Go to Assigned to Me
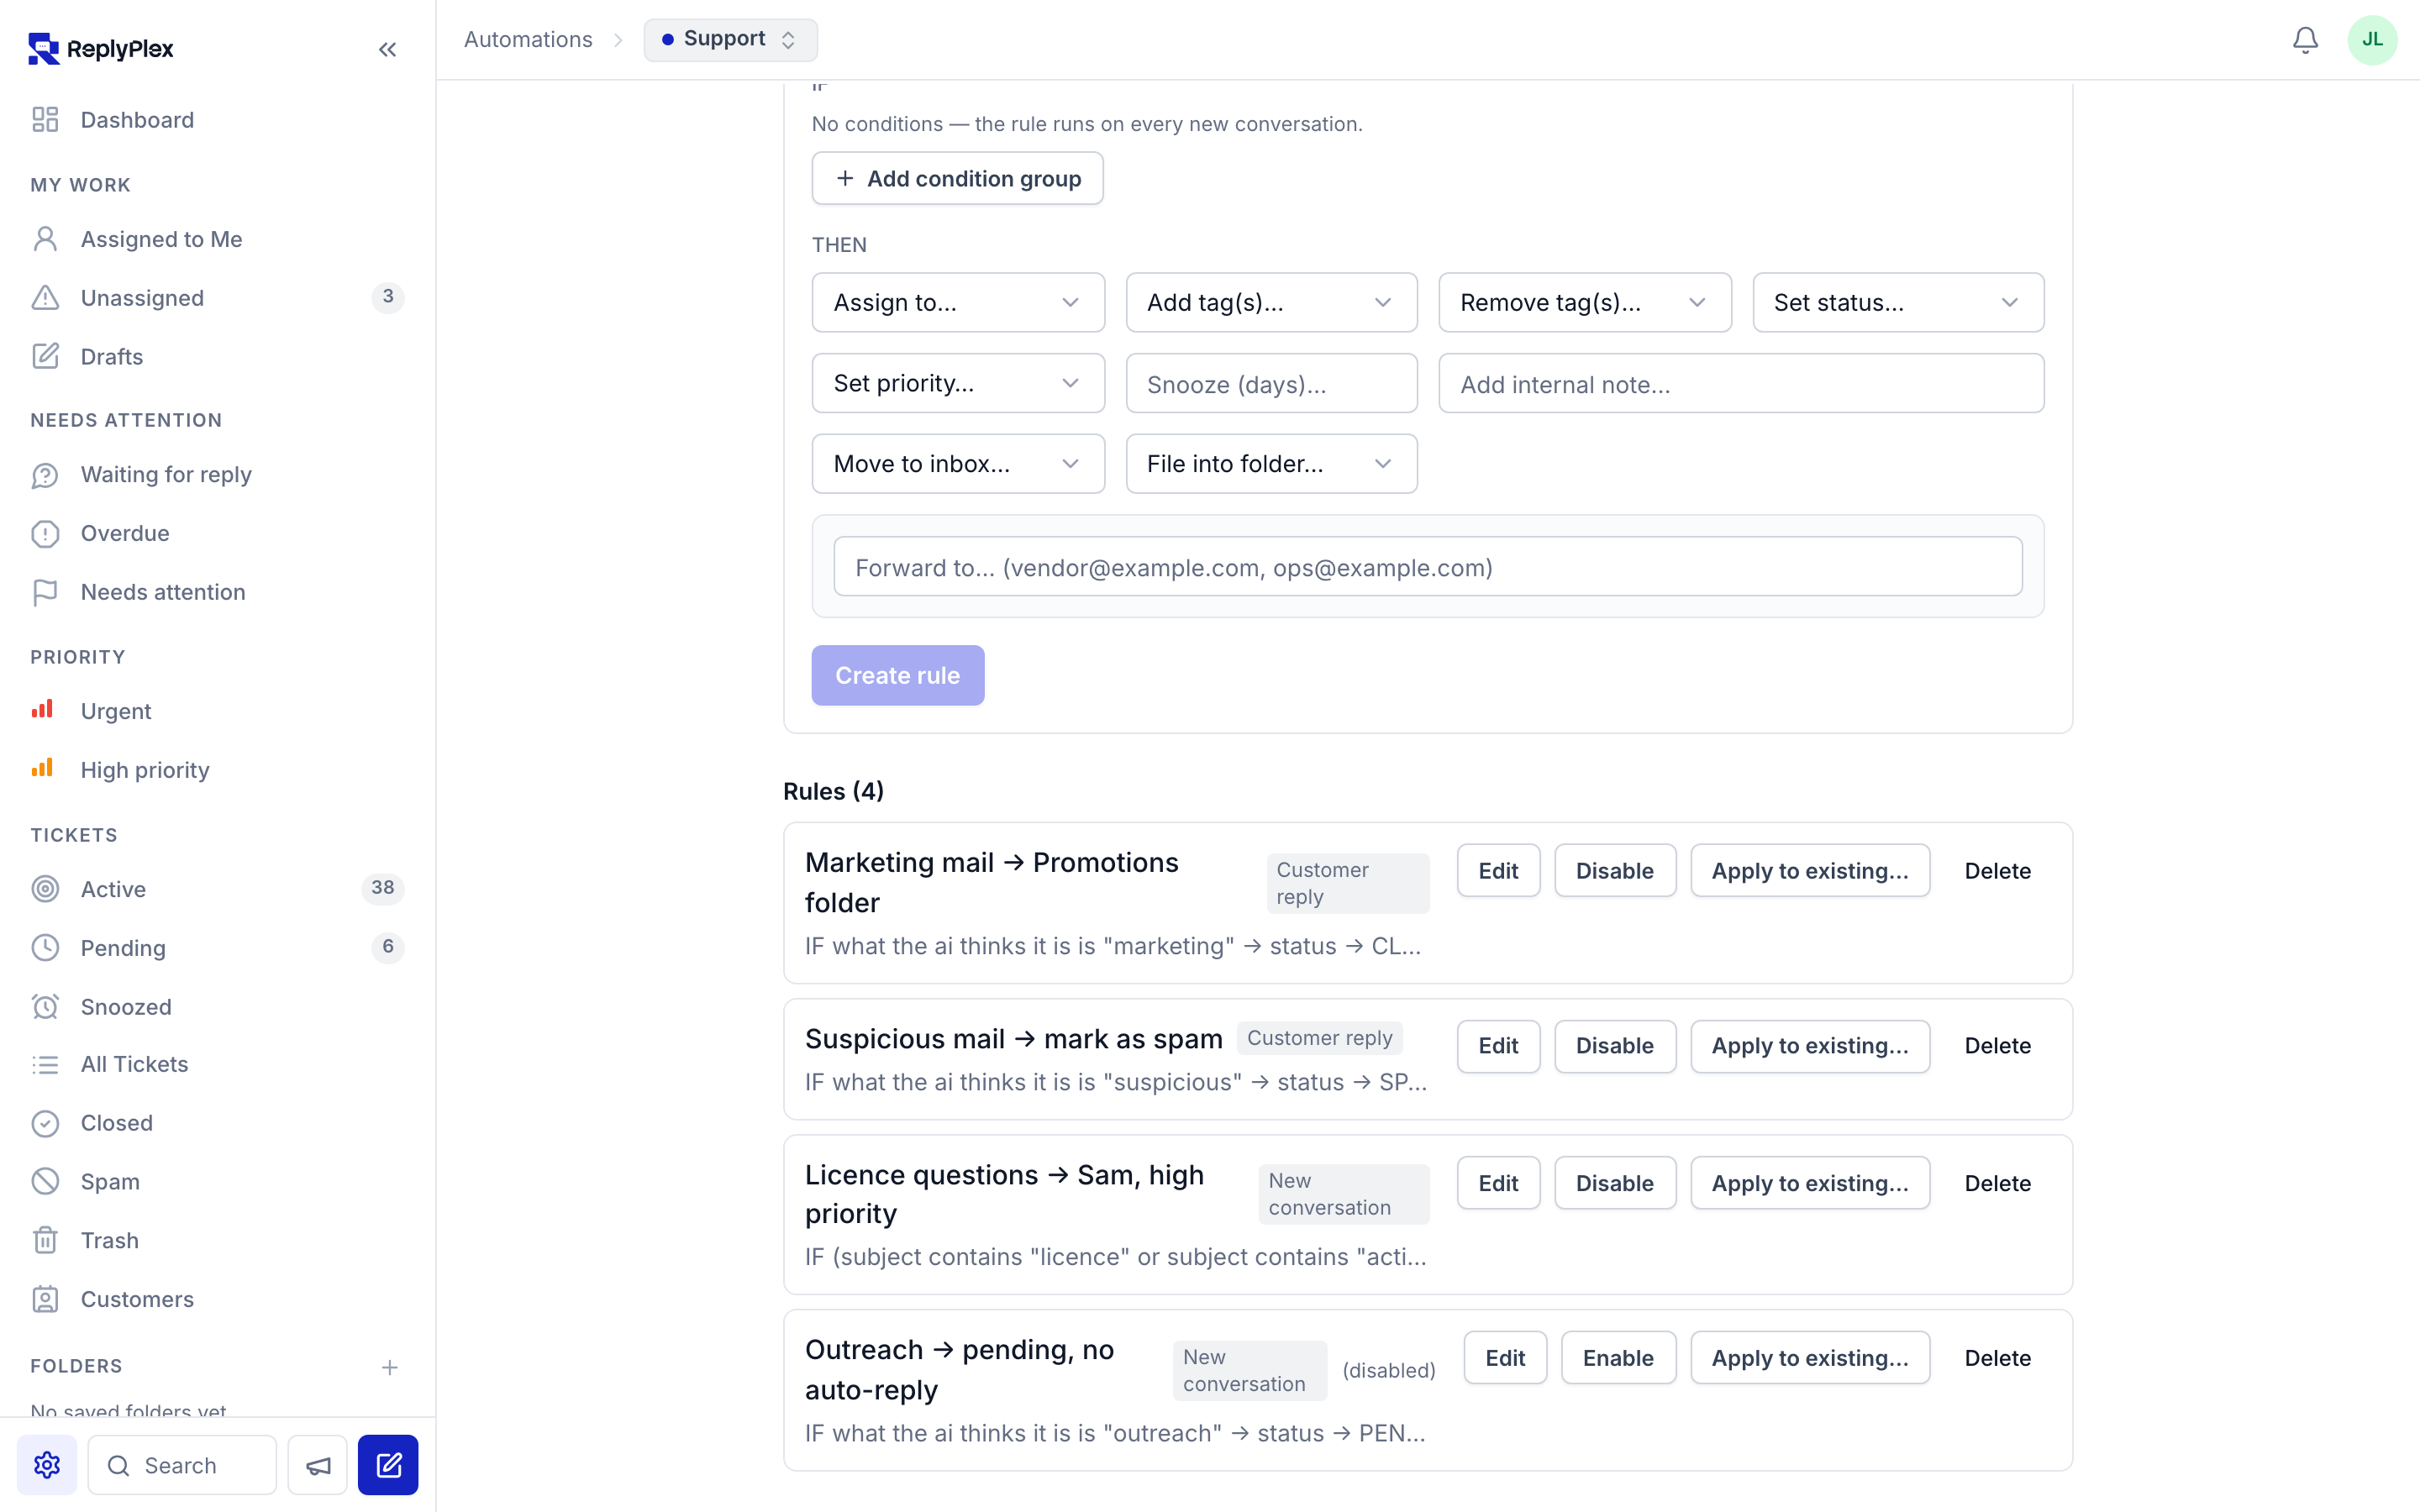 217,239
